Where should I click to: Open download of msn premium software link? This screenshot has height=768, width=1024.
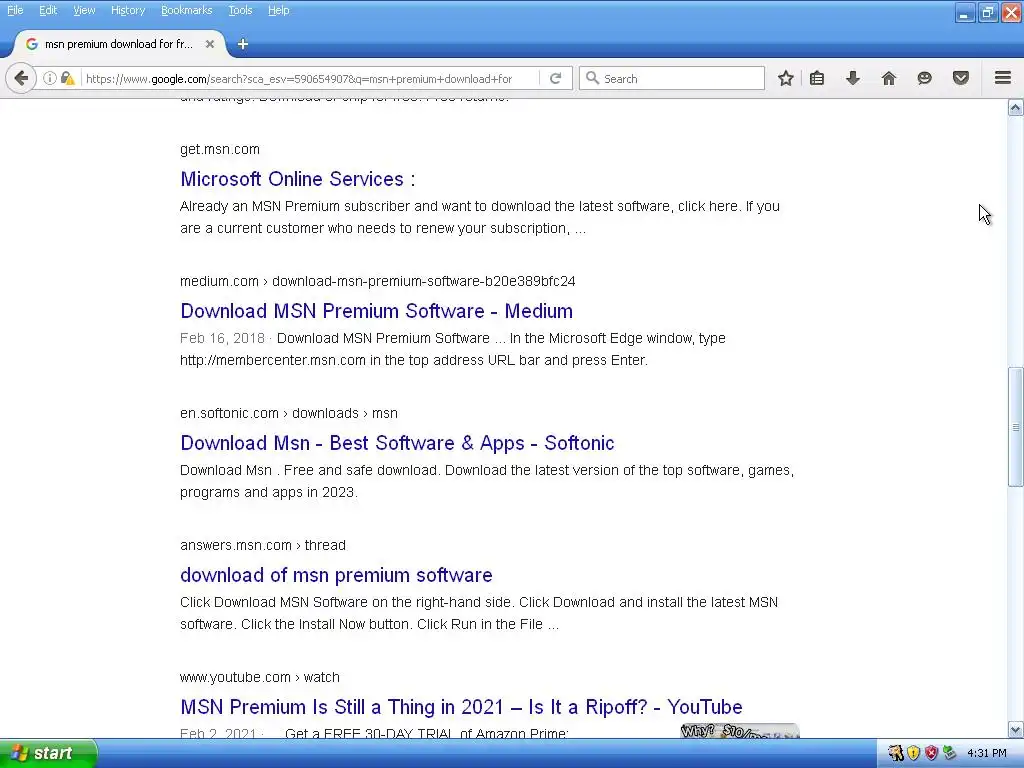[336, 575]
